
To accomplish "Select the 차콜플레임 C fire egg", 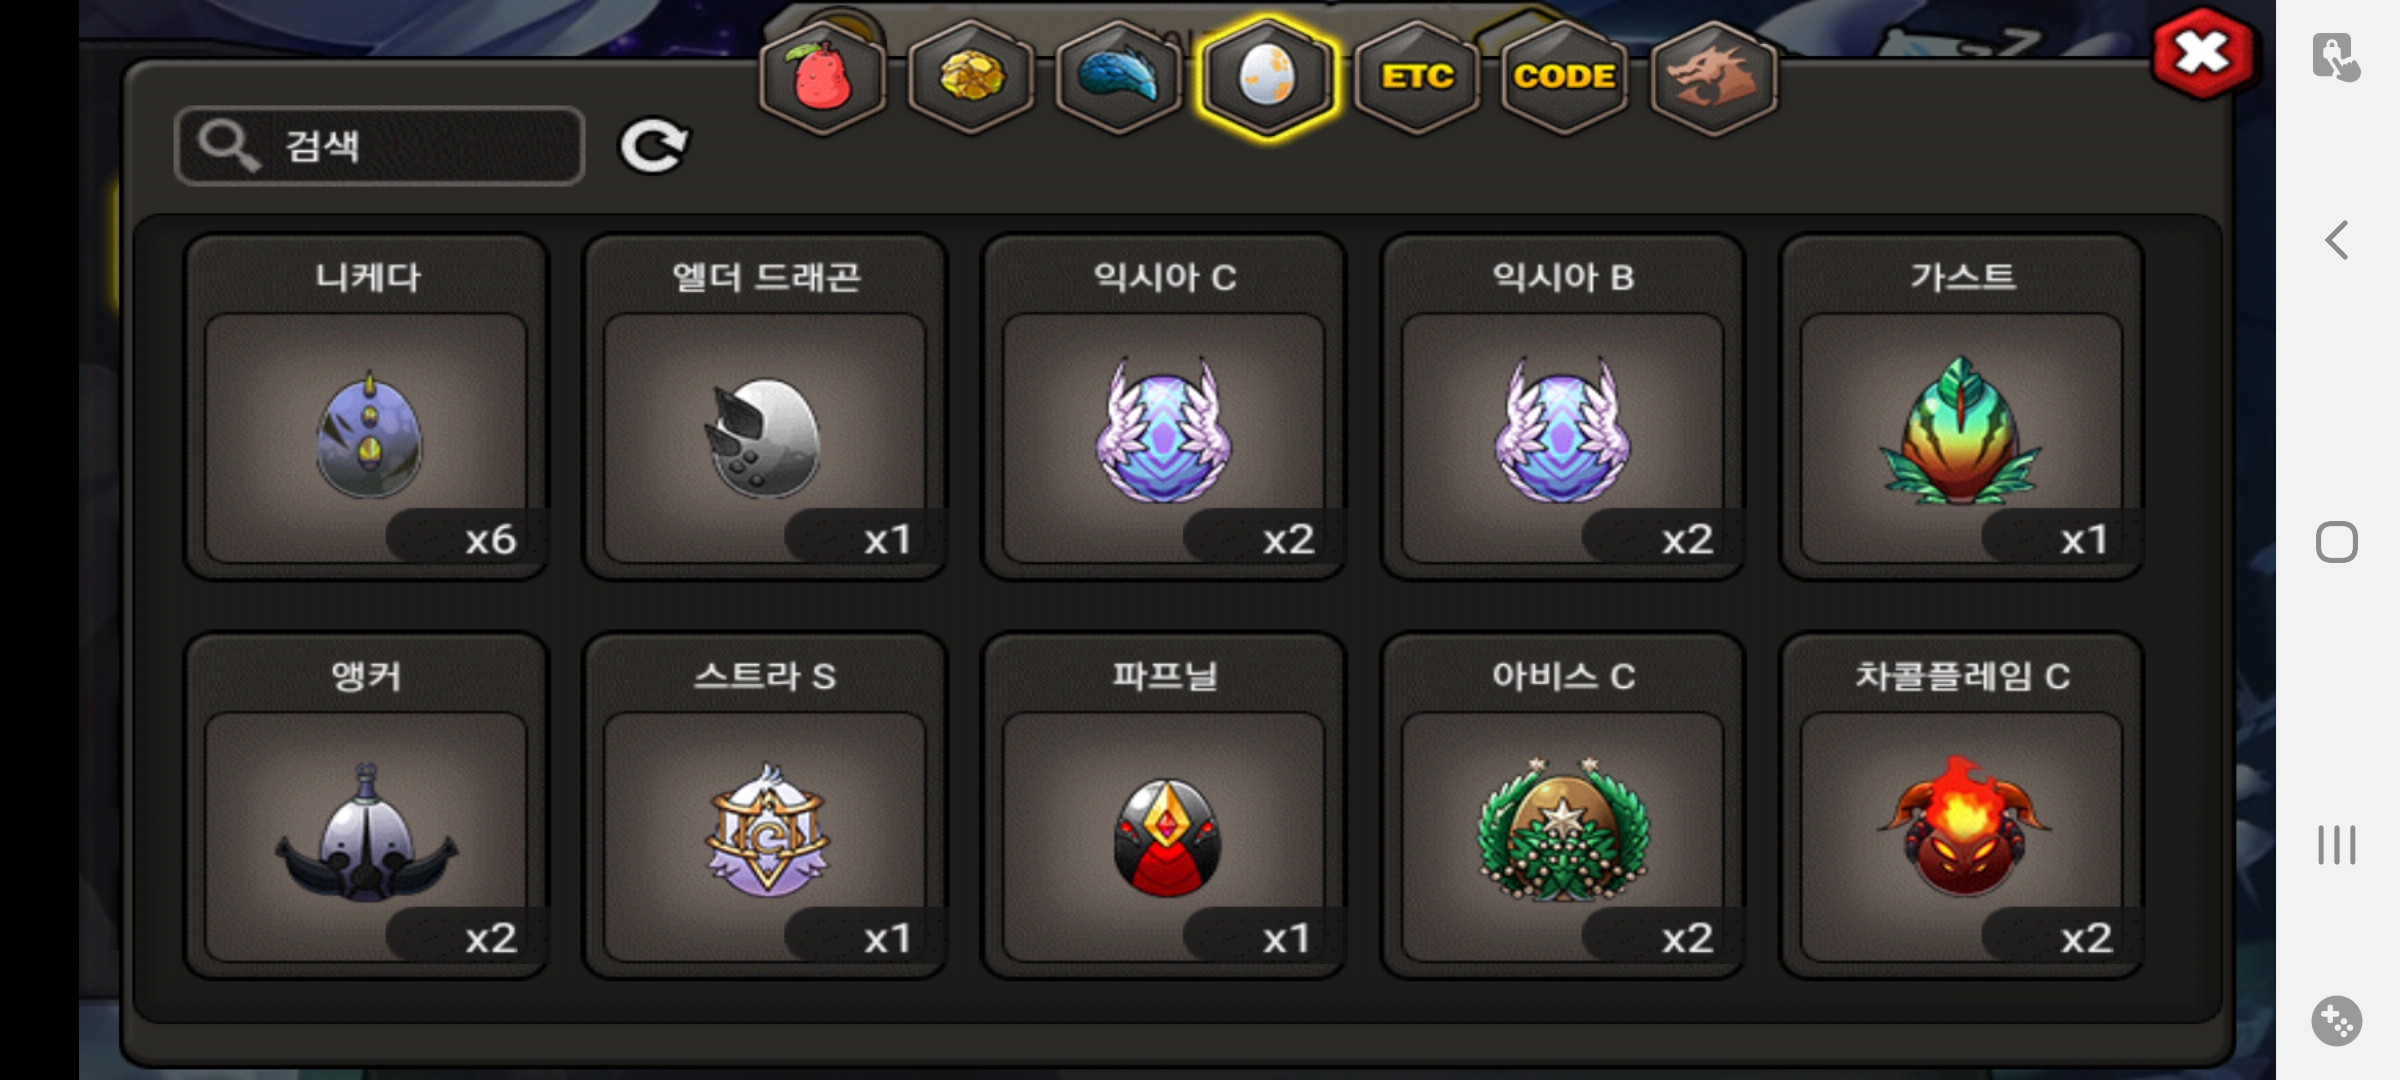I will point(1962,806).
